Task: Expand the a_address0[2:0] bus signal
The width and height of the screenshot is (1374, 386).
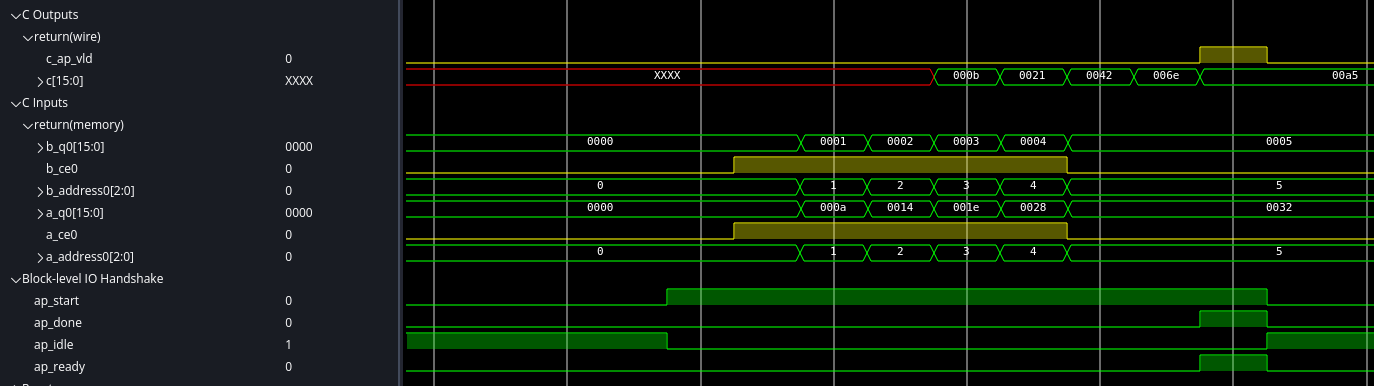Action: click(40, 257)
